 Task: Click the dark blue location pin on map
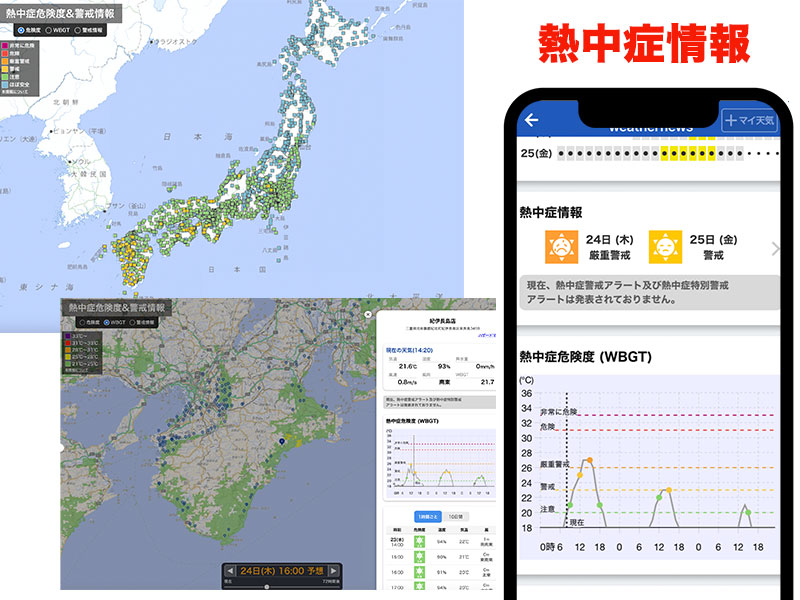click(283, 440)
